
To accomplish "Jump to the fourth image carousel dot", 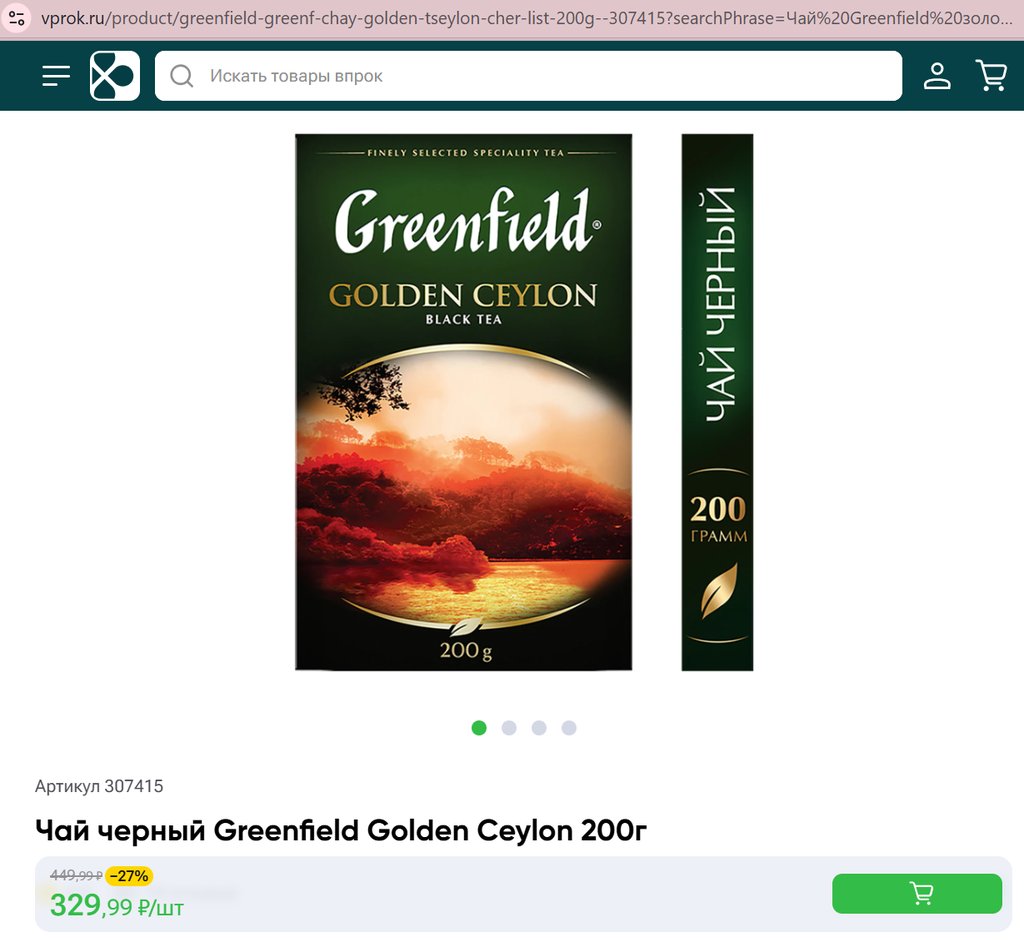I will coord(569,728).
